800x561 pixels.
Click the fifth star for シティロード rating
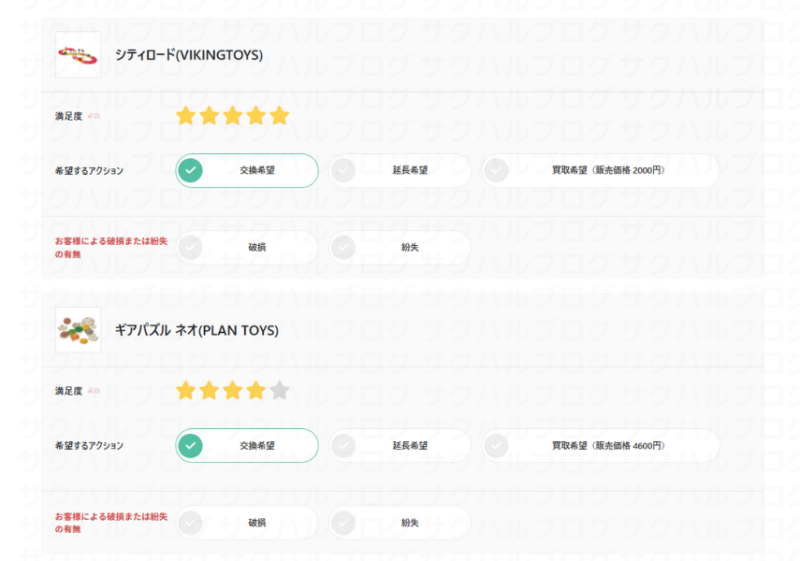point(280,116)
